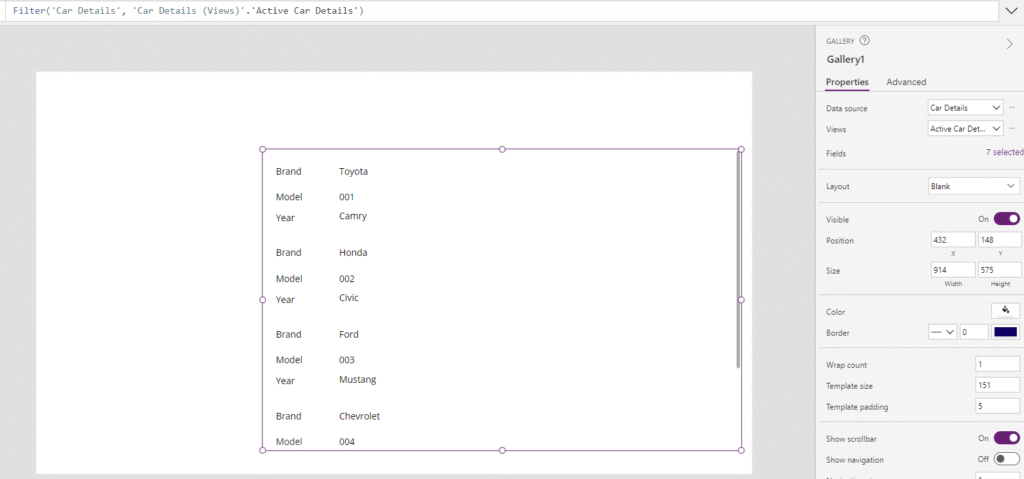Click the Border thickness input field
Image resolution: width=1024 pixels, height=479 pixels.
tap(974, 332)
